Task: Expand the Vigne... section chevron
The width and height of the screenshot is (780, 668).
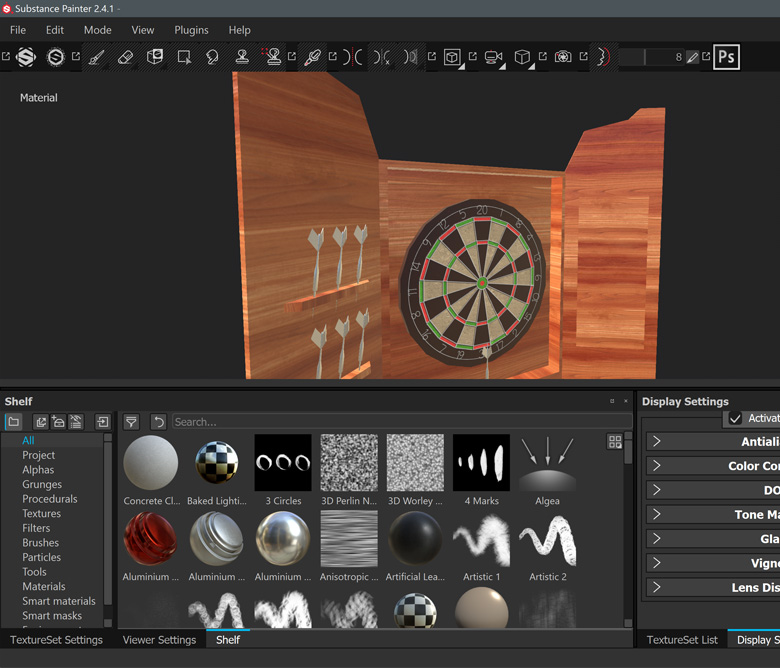Action: pyautogui.click(x=657, y=563)
